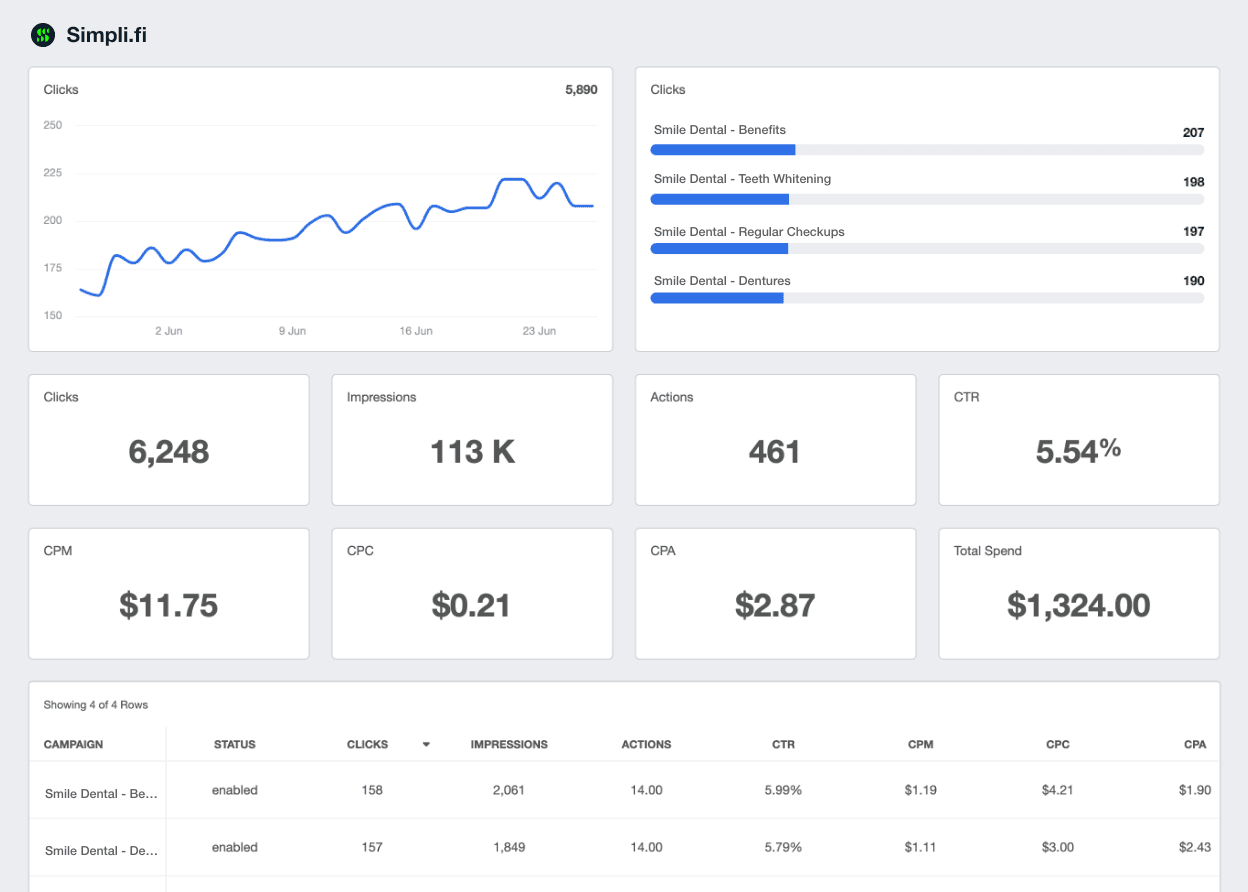1248x892 pixels.
Task: Sort the table by the CTR column
Action: 783,744
